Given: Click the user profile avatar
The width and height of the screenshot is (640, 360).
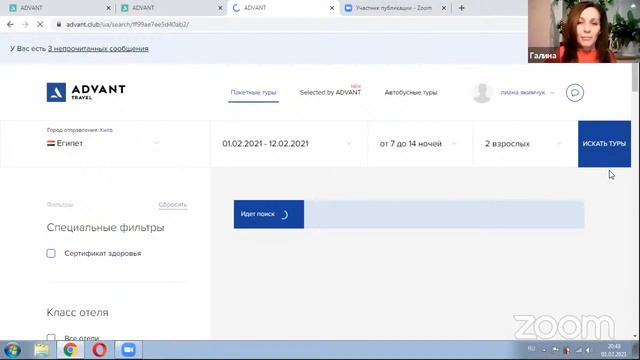Looking at the screenshot, I should coord(482,93).
